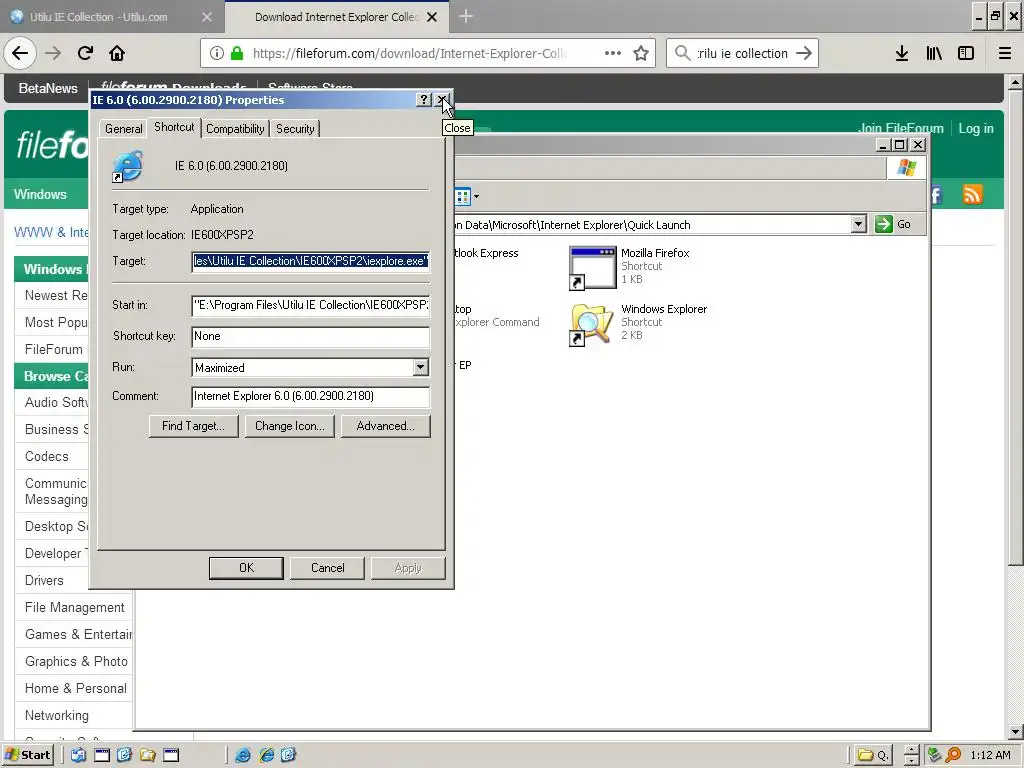The height and width of the screenshot is (768, 1024).
Task: Open the Graphics & Photo category
Action: click(x=76, y=661)
